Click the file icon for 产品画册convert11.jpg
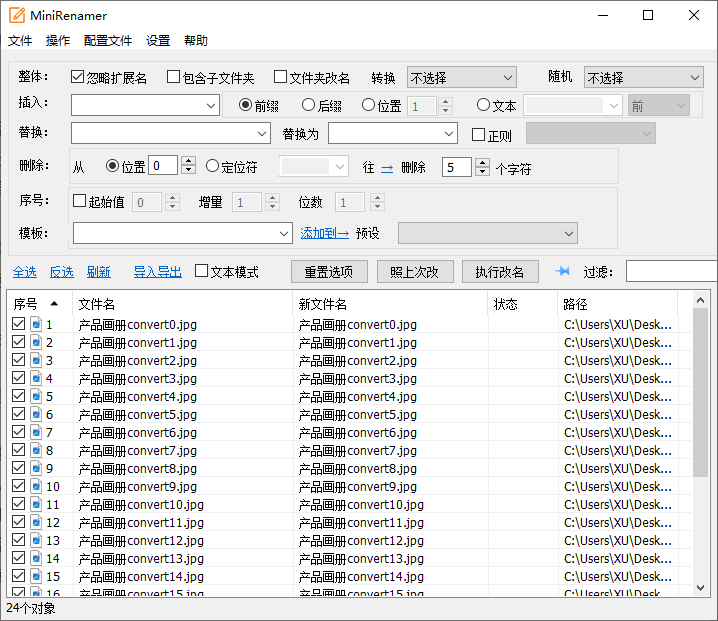The width and height of the screenshot is (718, 621). (36, 522)
